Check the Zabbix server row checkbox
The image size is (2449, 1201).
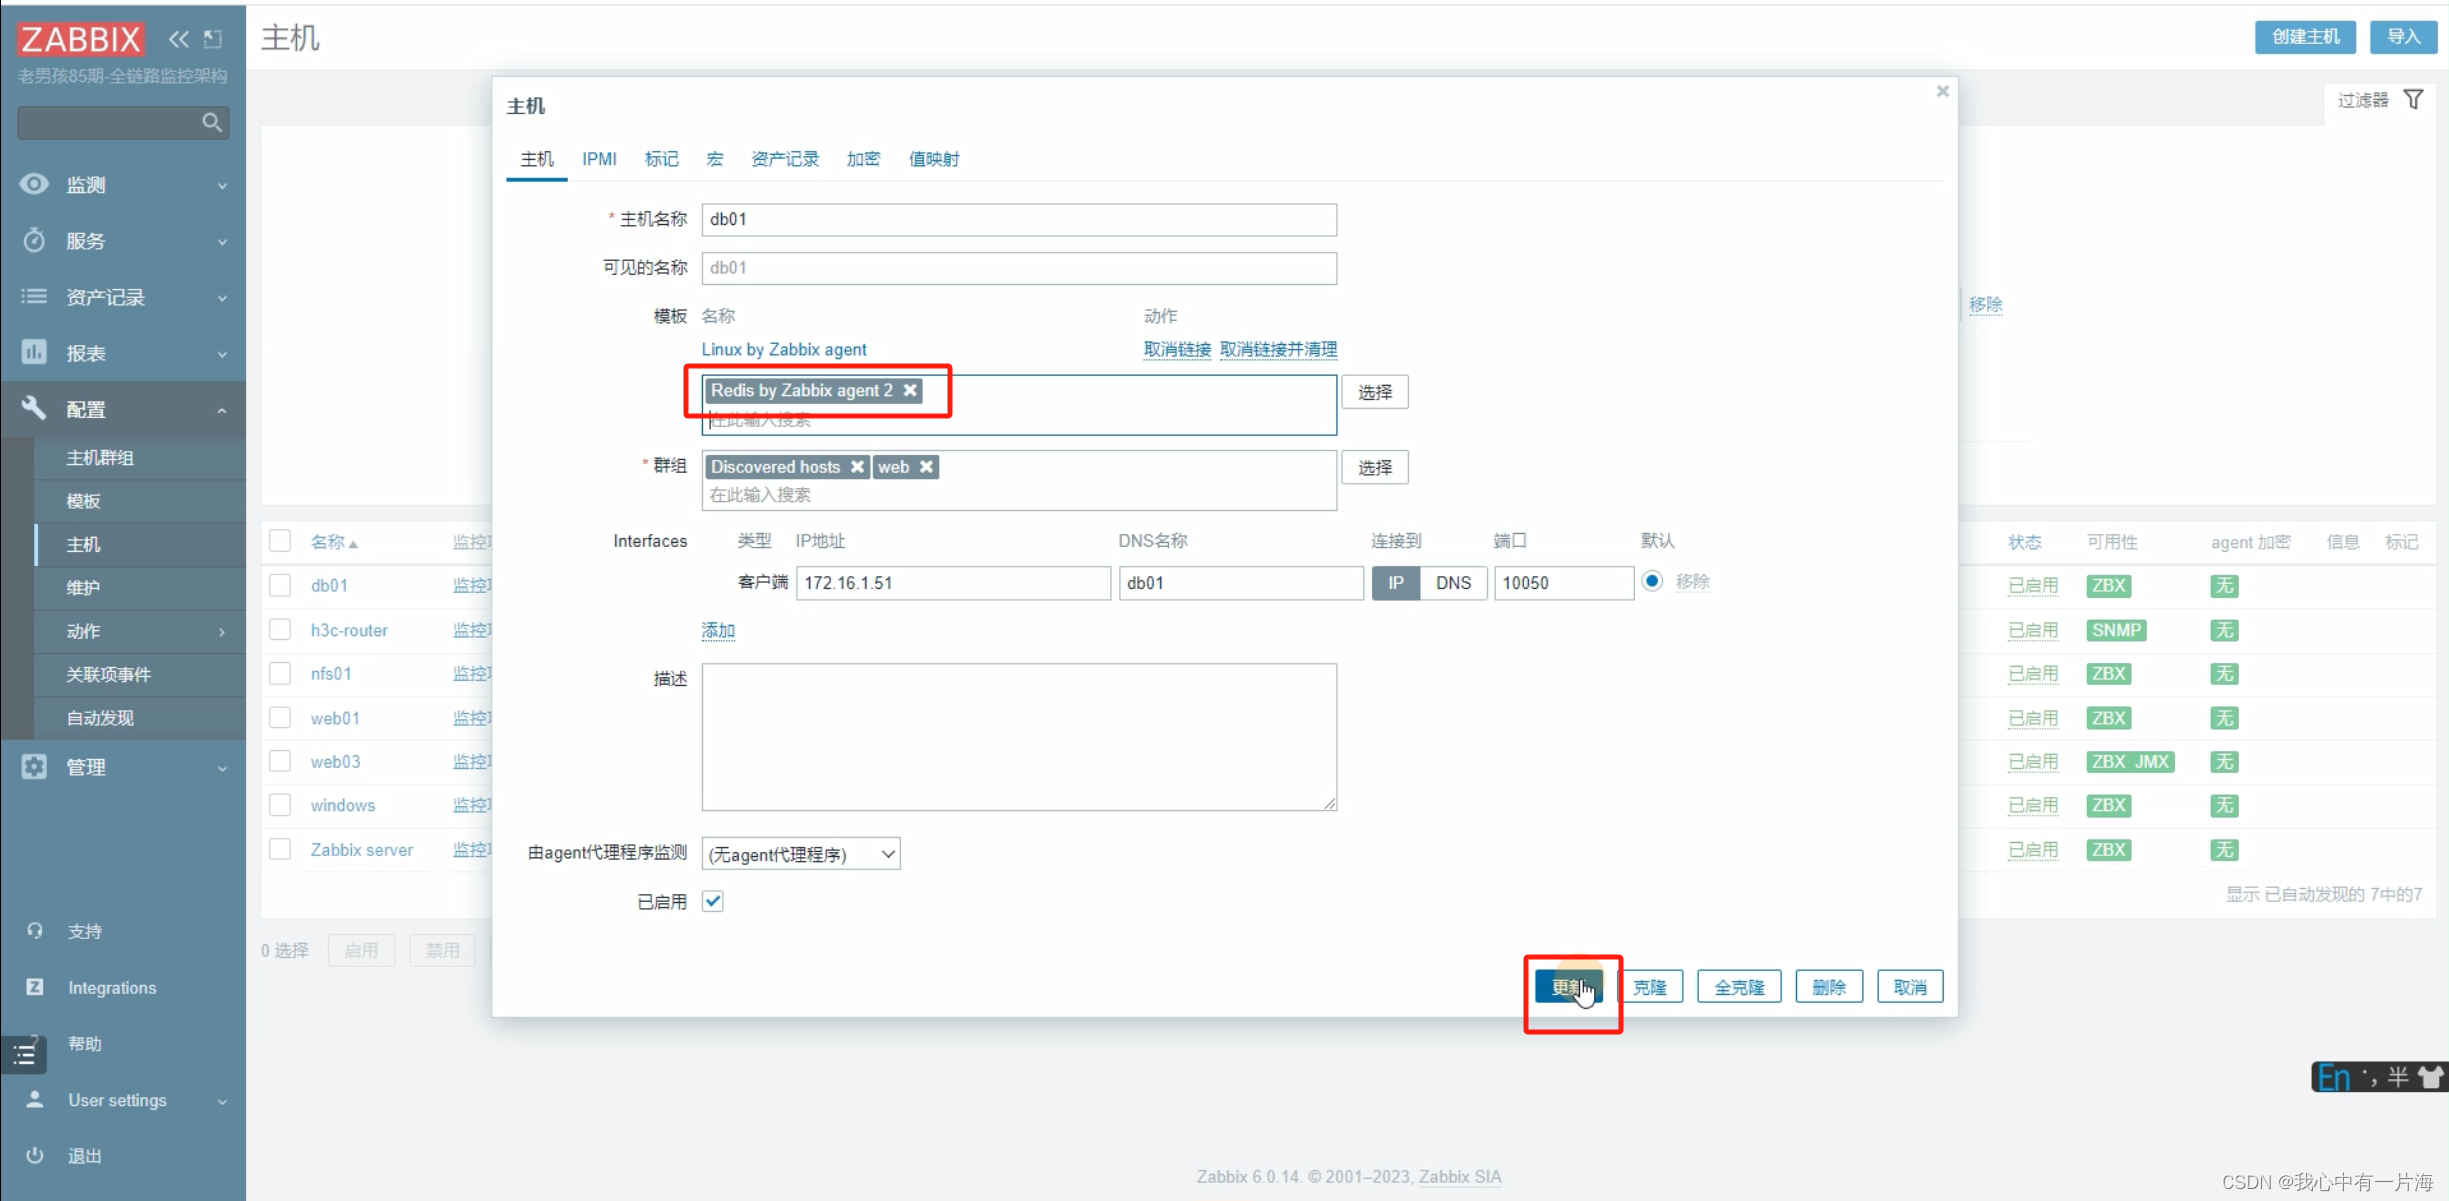[x=280, y=849]
